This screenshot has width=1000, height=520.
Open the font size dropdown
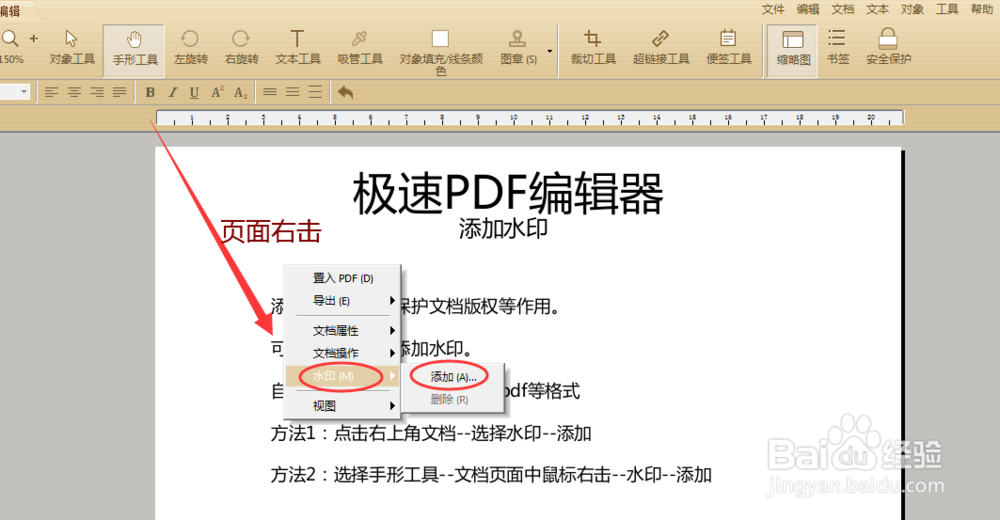point(24,92)
